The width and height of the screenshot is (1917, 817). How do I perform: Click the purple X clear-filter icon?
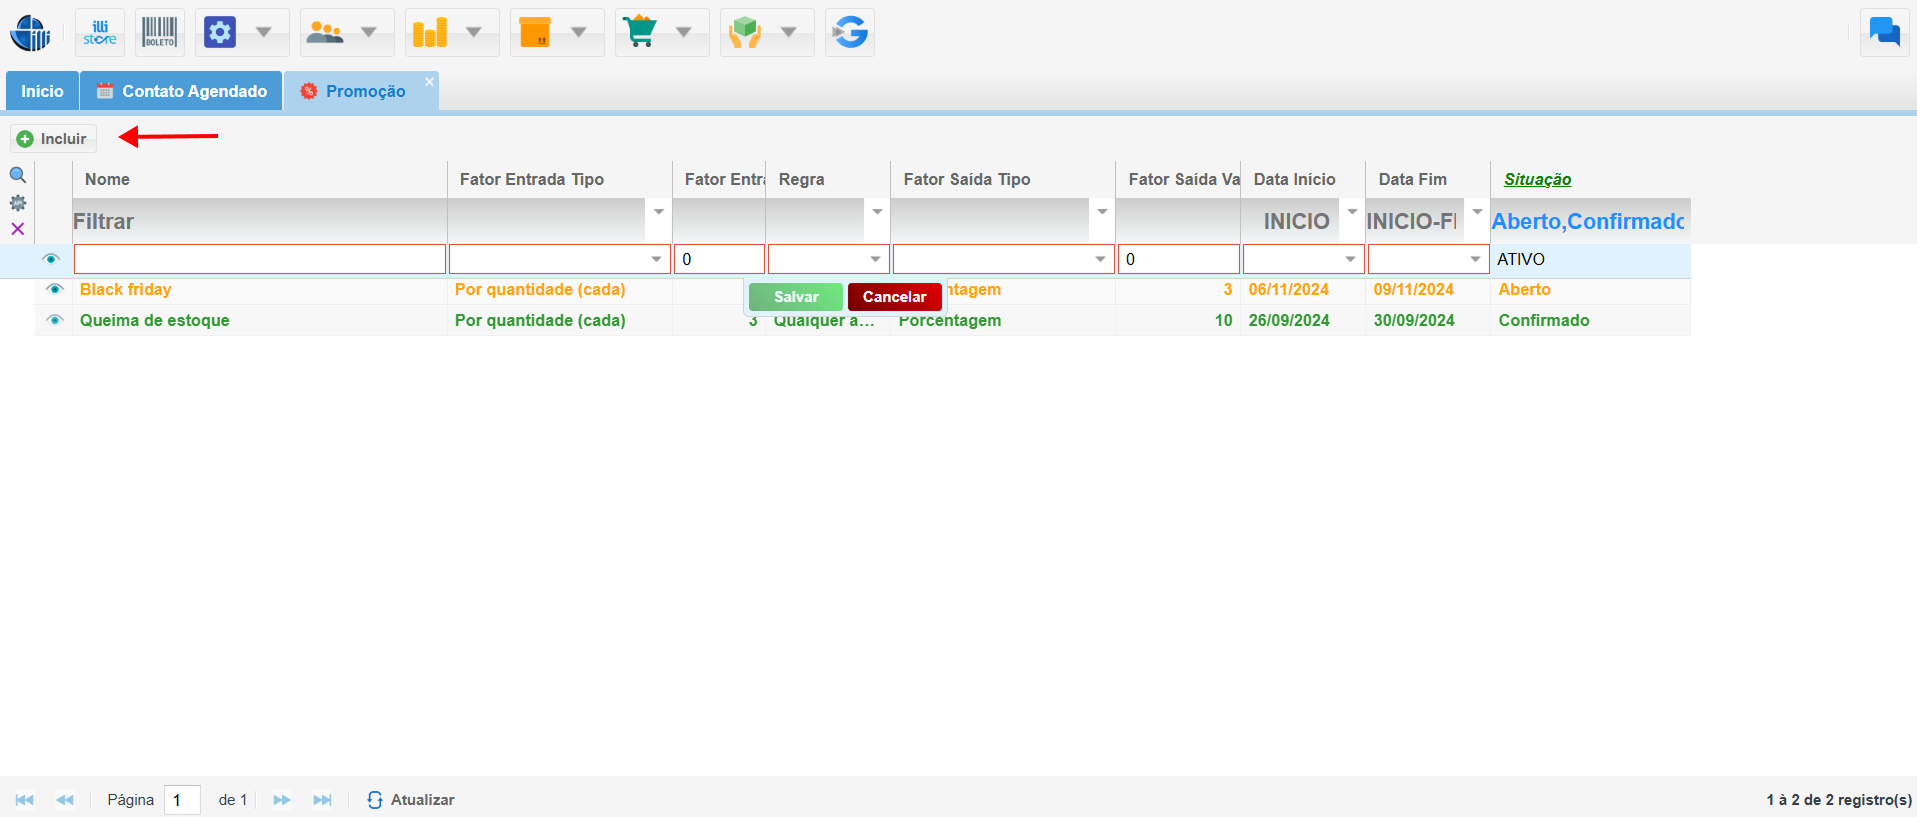point(18,229)
